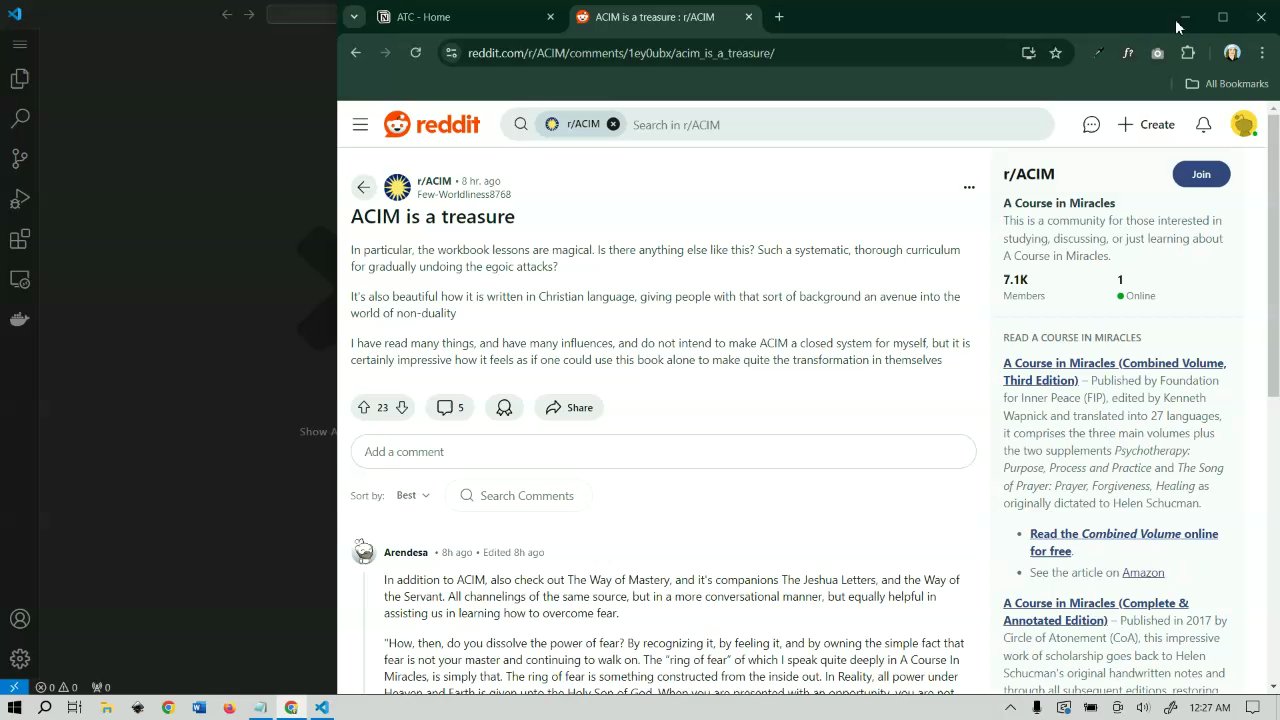Open comment sort Best dropdown
The image size is (1280, 720).
pos(412,495)
